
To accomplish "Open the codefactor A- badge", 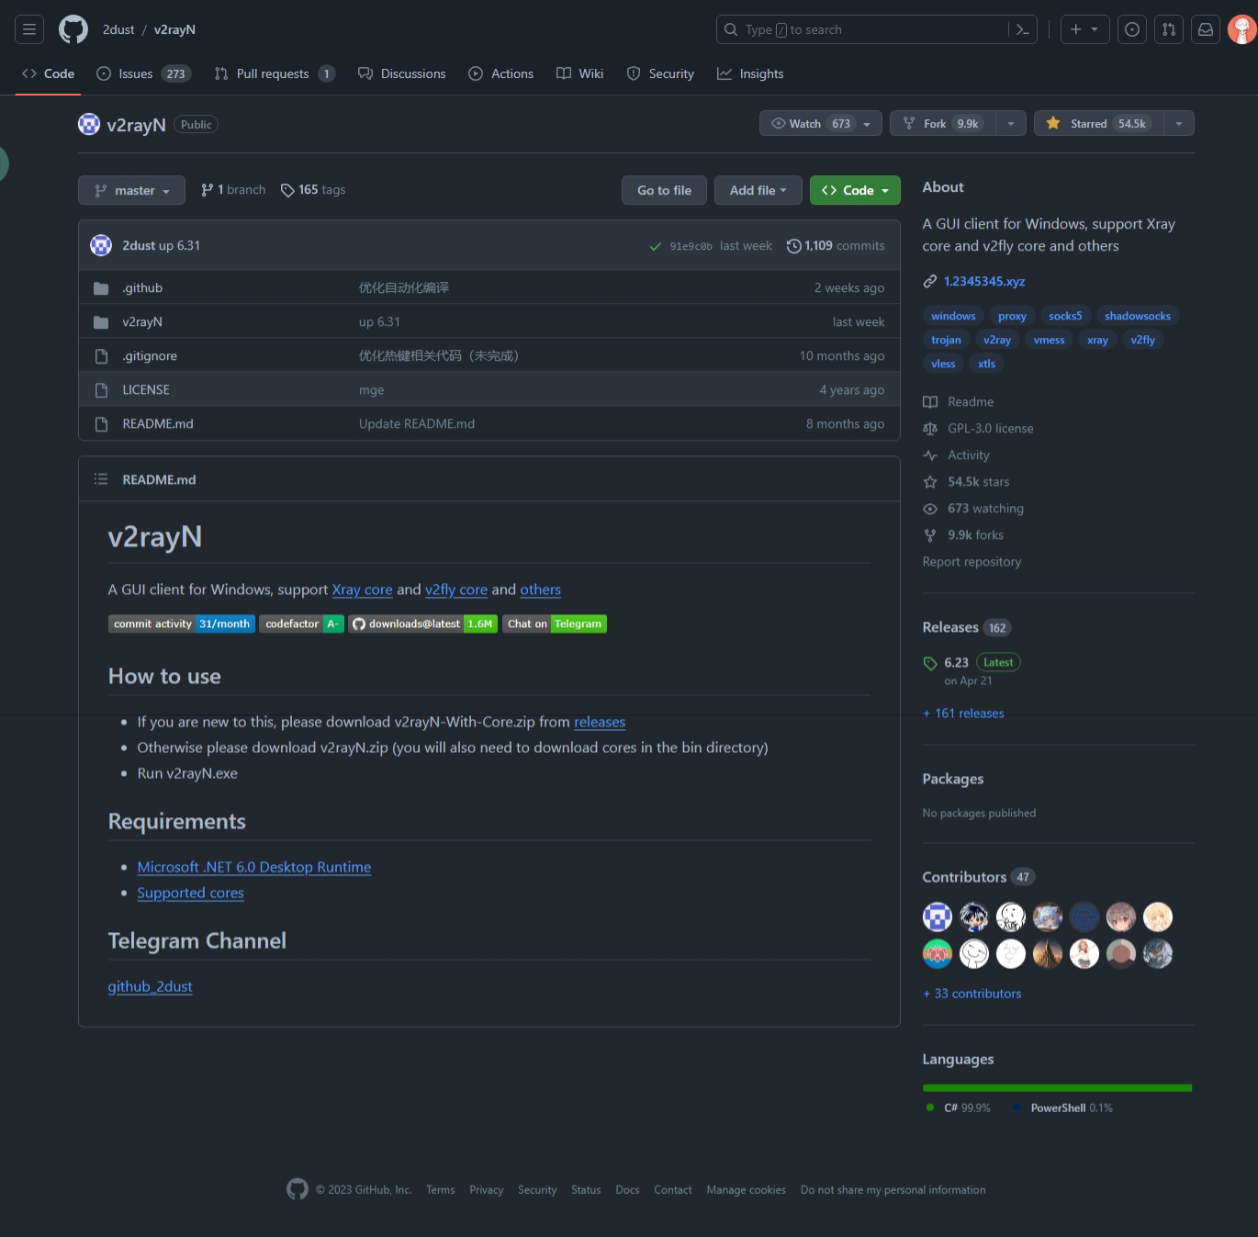I will tap(301, 624).
